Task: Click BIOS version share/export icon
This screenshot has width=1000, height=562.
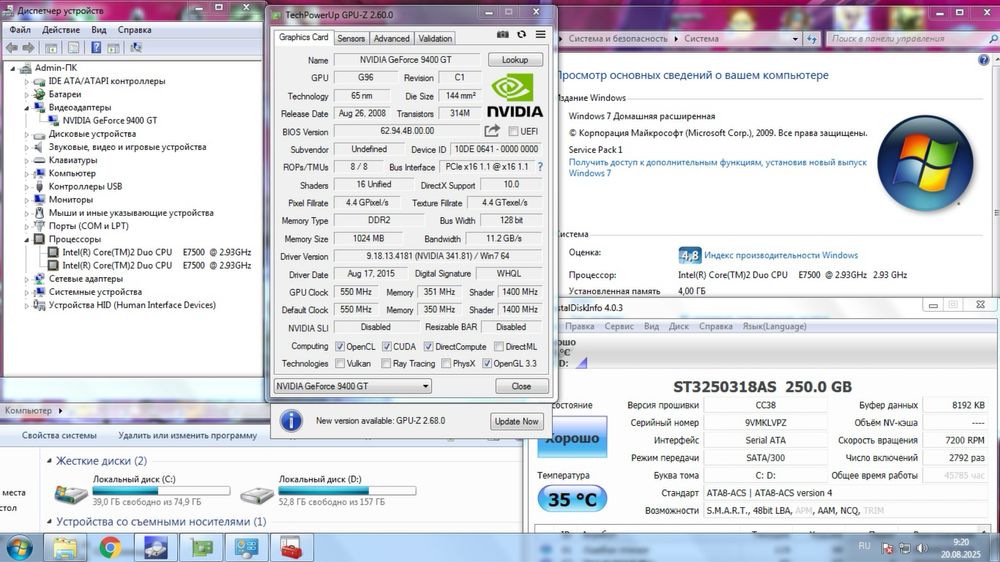Action: click(x=492, y=131)
